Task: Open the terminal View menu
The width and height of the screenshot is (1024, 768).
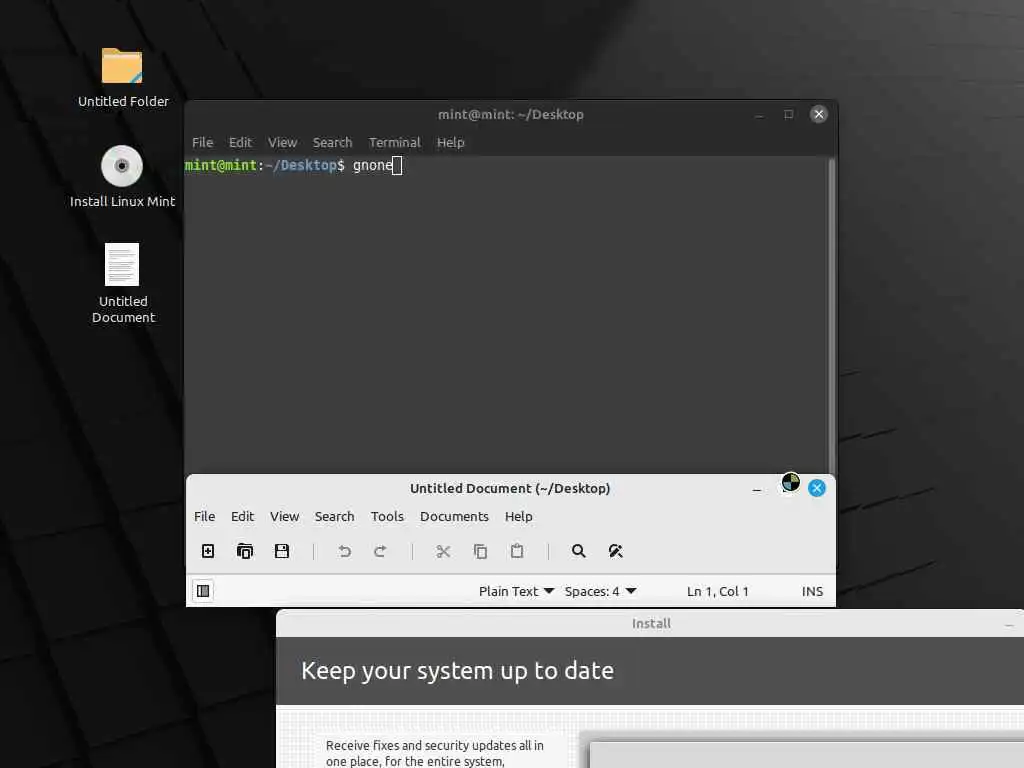Action: (282, 142)
